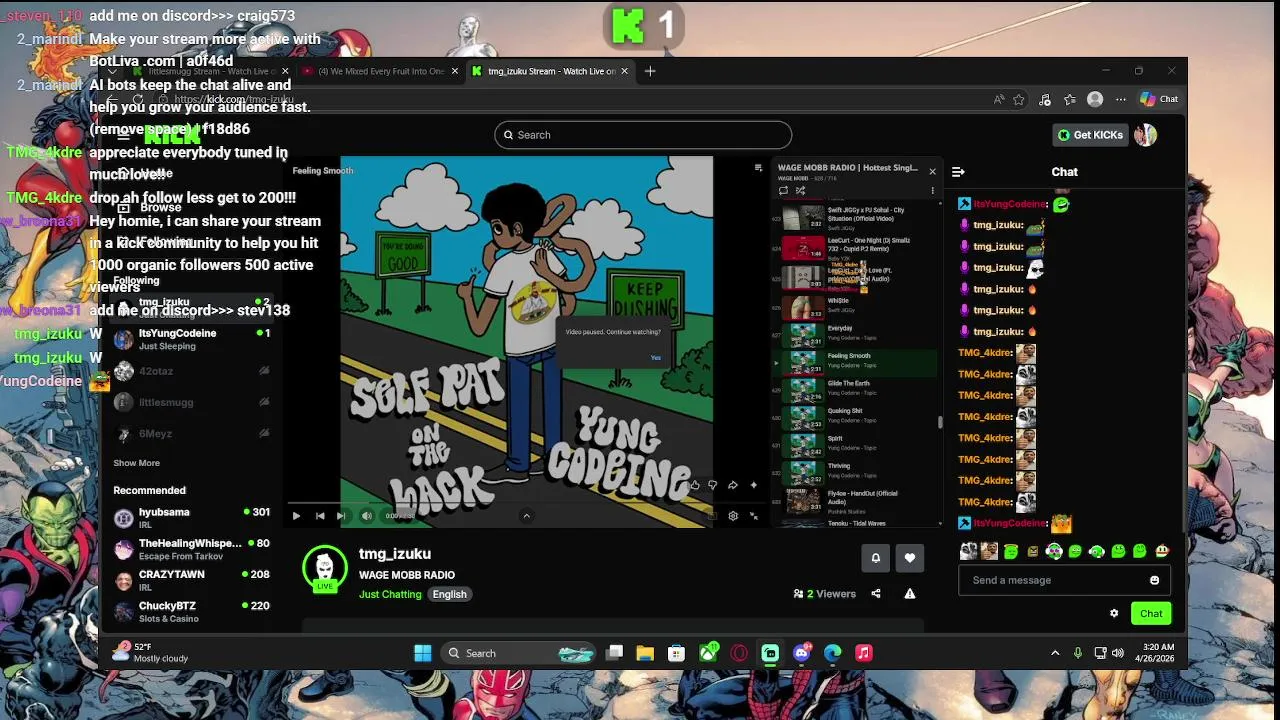Toggle playlist shuffle
1280x720 pixels.
coord(800,190)
